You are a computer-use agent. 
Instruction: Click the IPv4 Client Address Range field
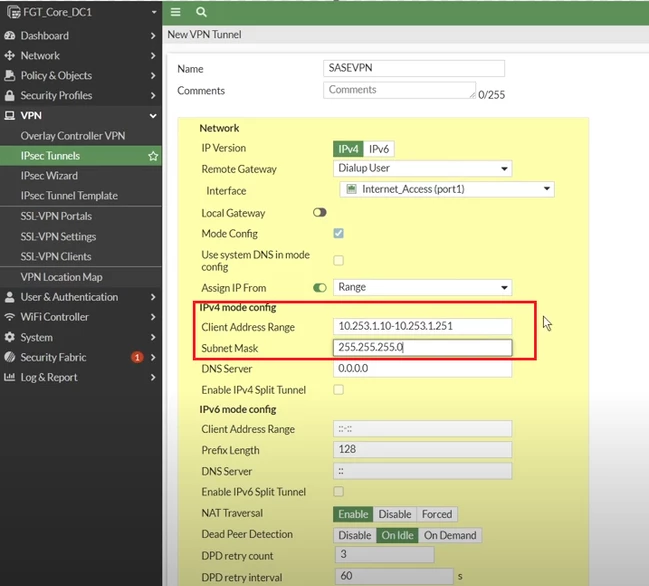point(423,326)
